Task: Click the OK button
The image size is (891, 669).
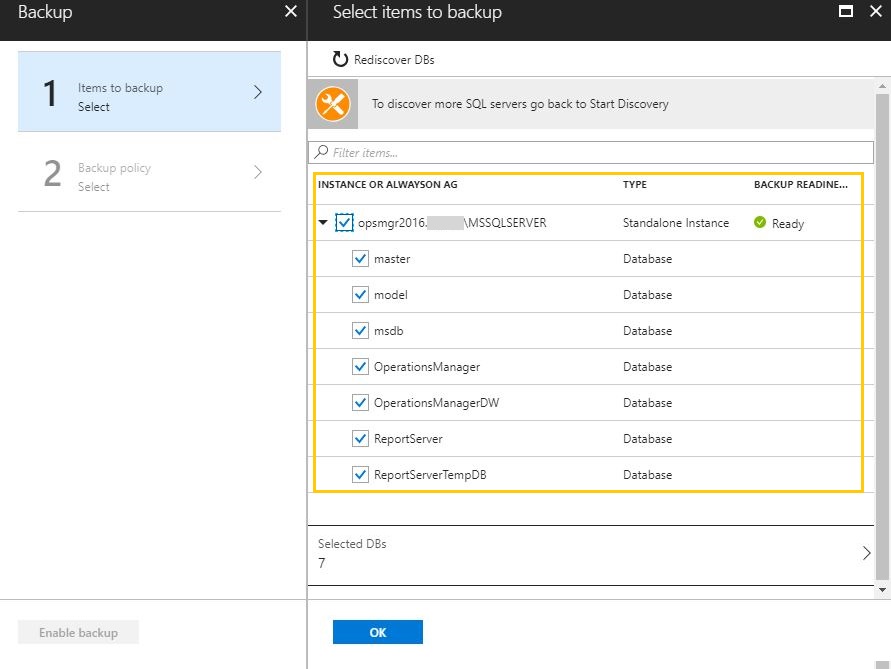Action: coord(378,632)
